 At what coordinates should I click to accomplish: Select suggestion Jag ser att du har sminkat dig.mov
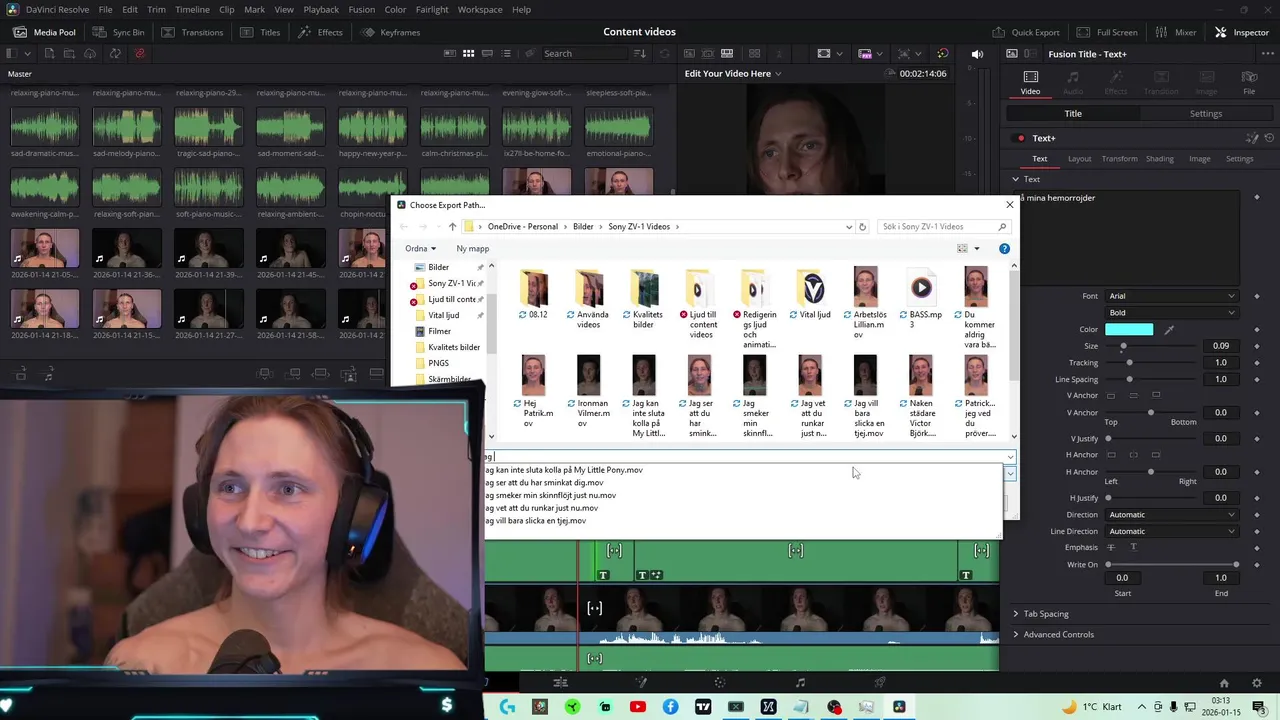point(544,483)
